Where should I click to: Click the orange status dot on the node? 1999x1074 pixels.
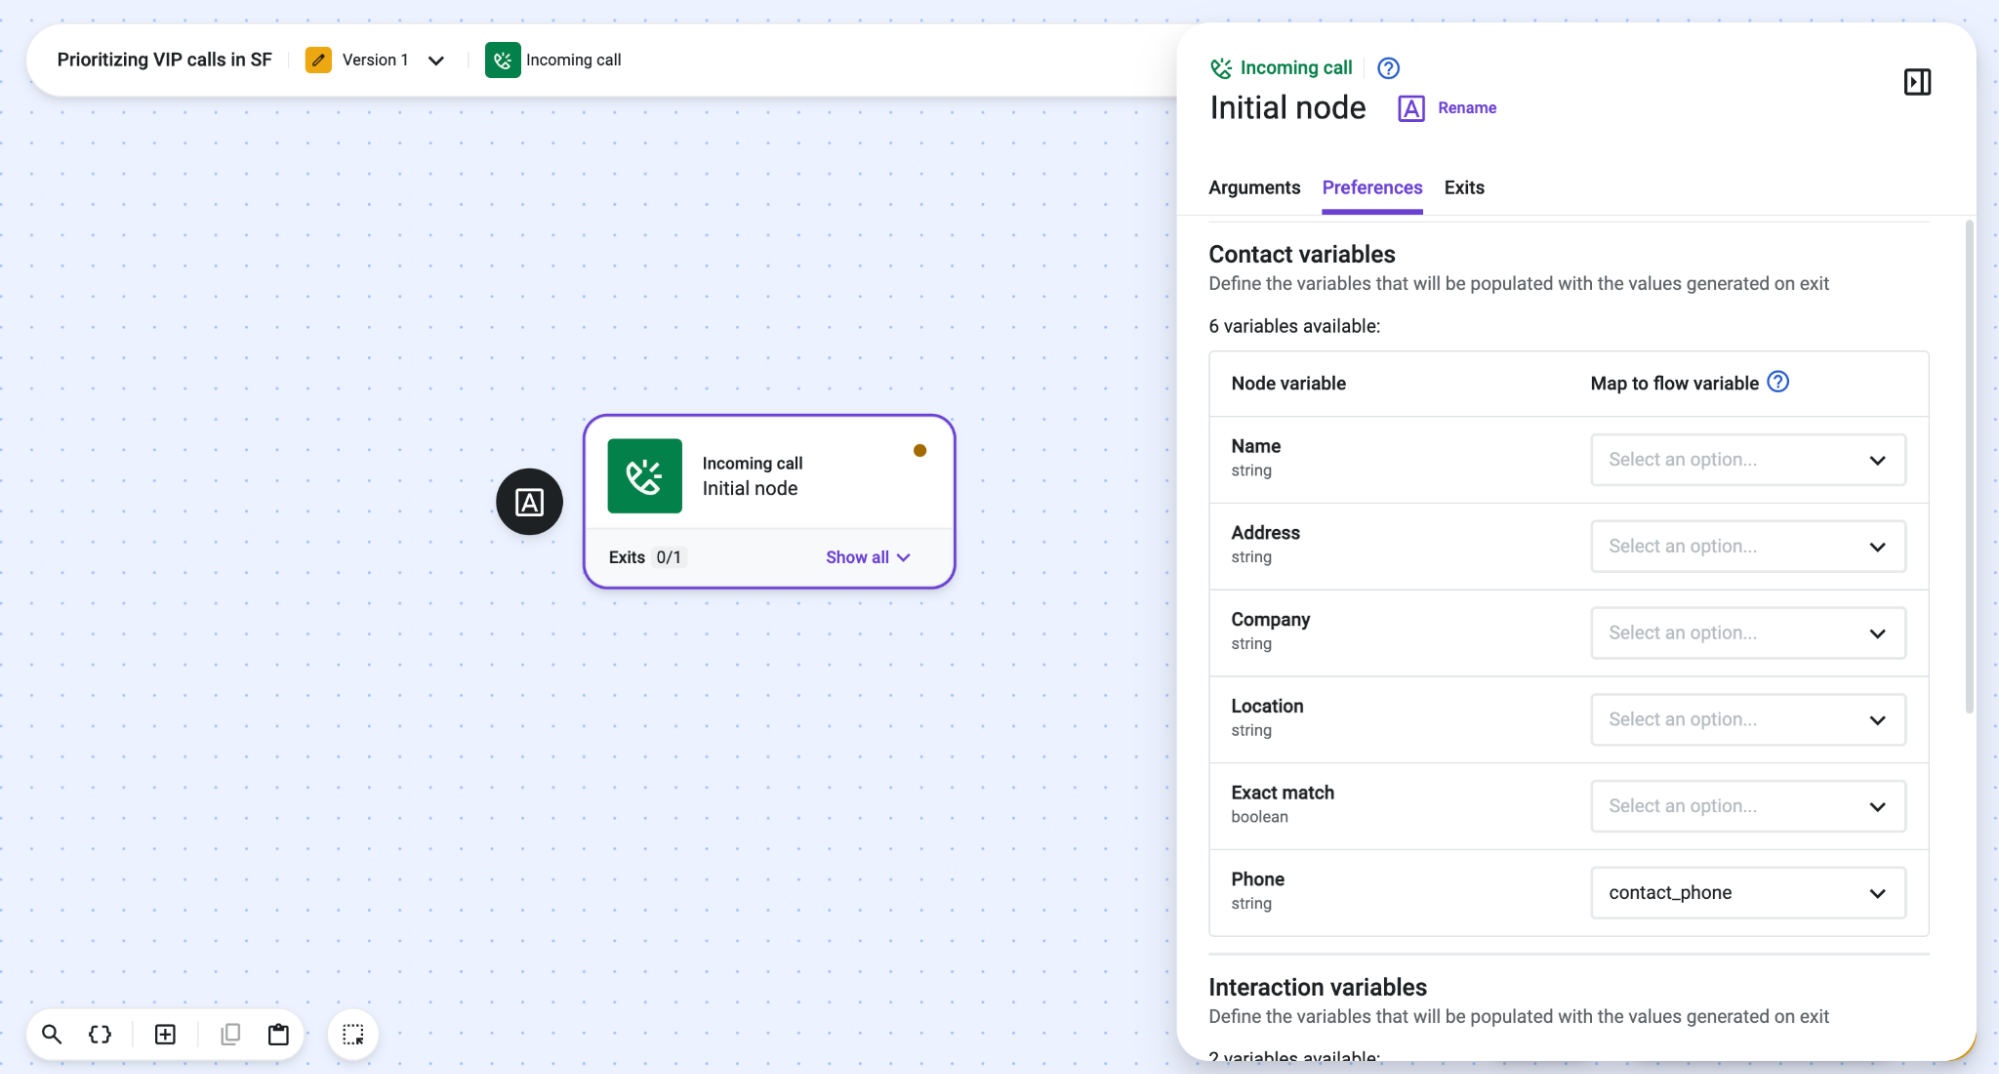[920, 450]
